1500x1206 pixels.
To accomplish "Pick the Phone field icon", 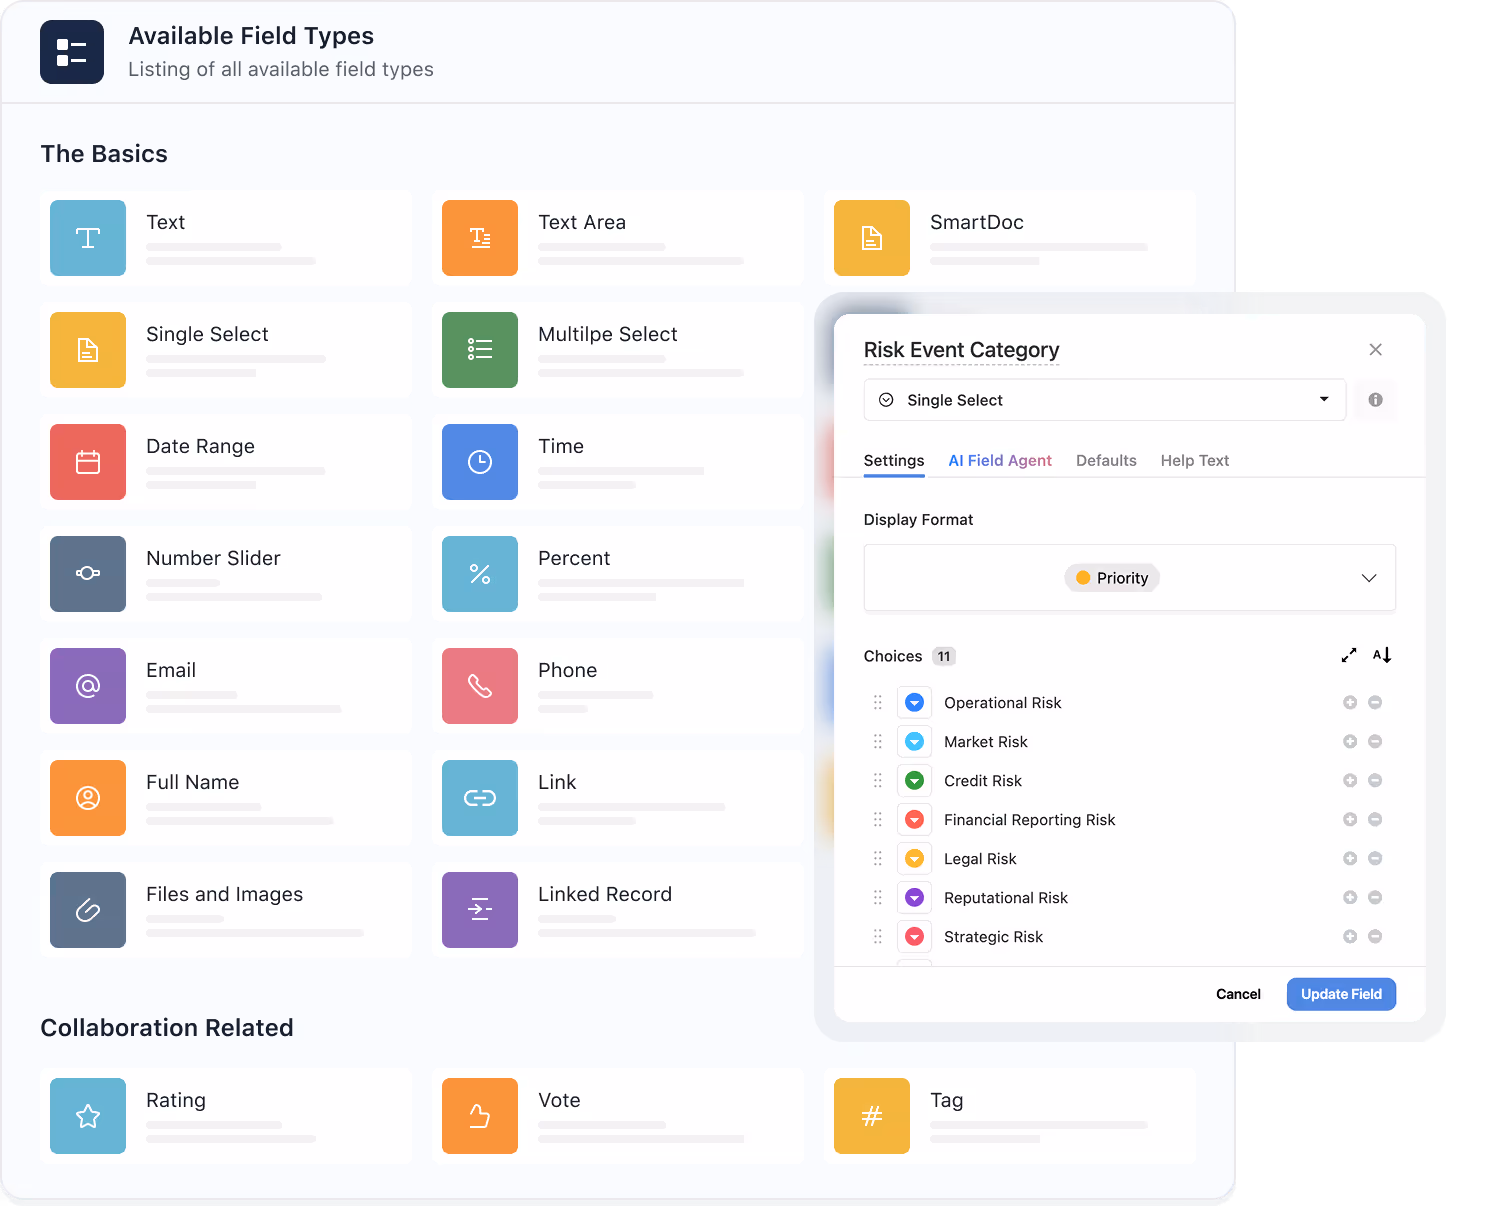I will tap(480, 686).
